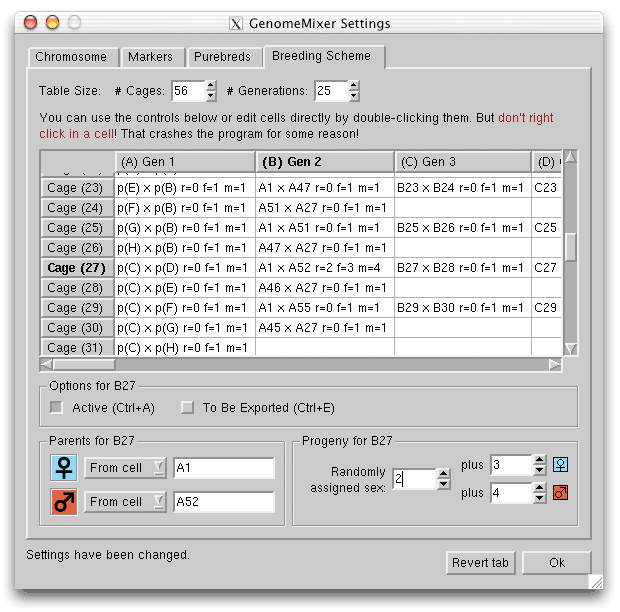Click the table's scroll left arrow
The width and height of the screenshot is (620, 612).
[x=46, y=365]
